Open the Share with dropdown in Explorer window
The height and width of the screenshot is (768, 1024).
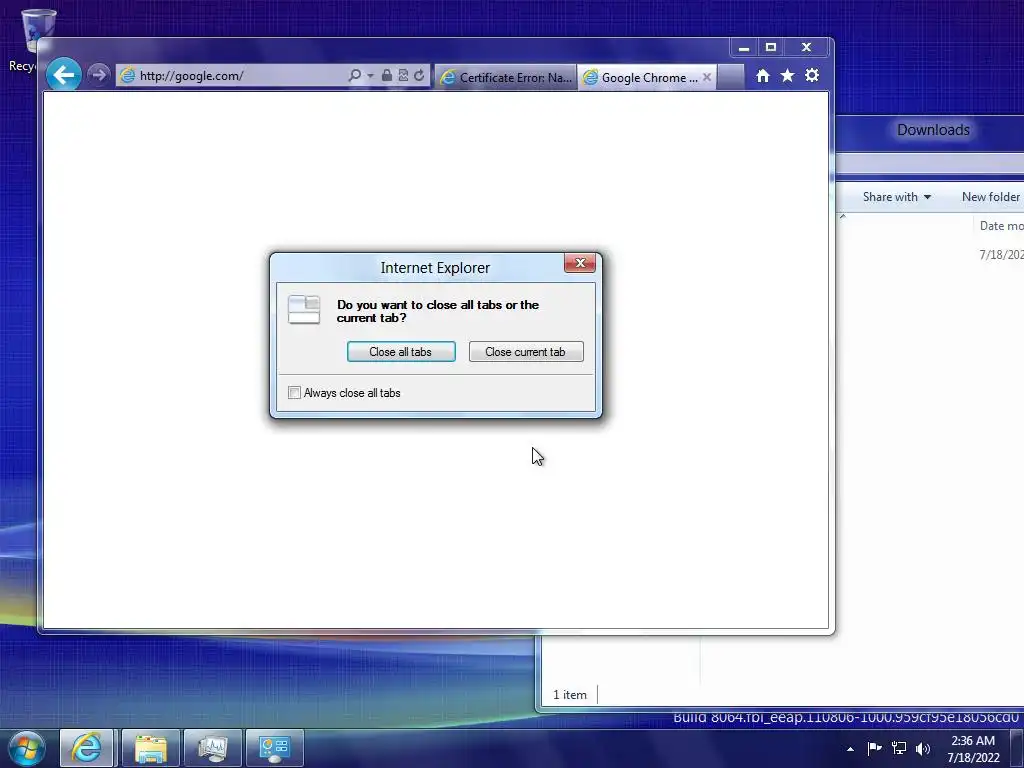pyautogui.click(x=897, y=197)
